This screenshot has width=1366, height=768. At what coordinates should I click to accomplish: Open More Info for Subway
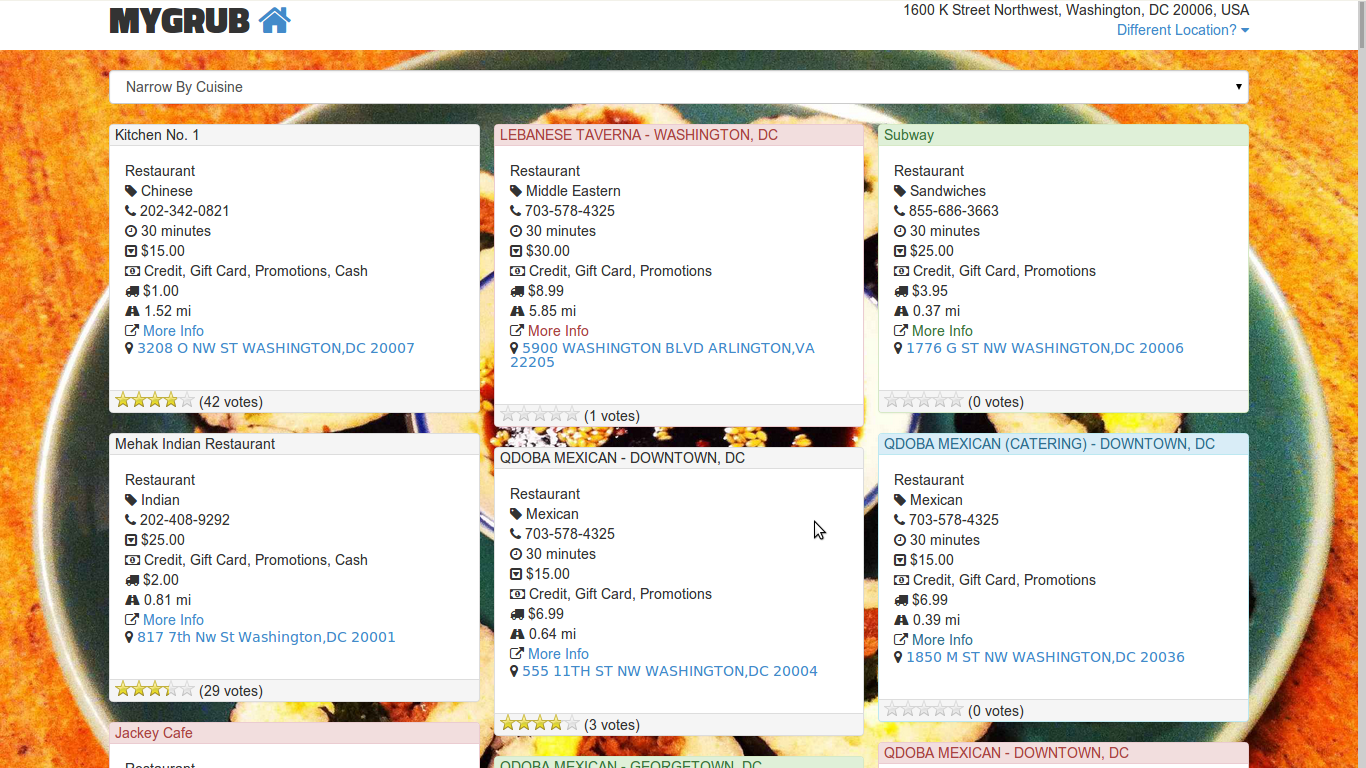(942, 331)
